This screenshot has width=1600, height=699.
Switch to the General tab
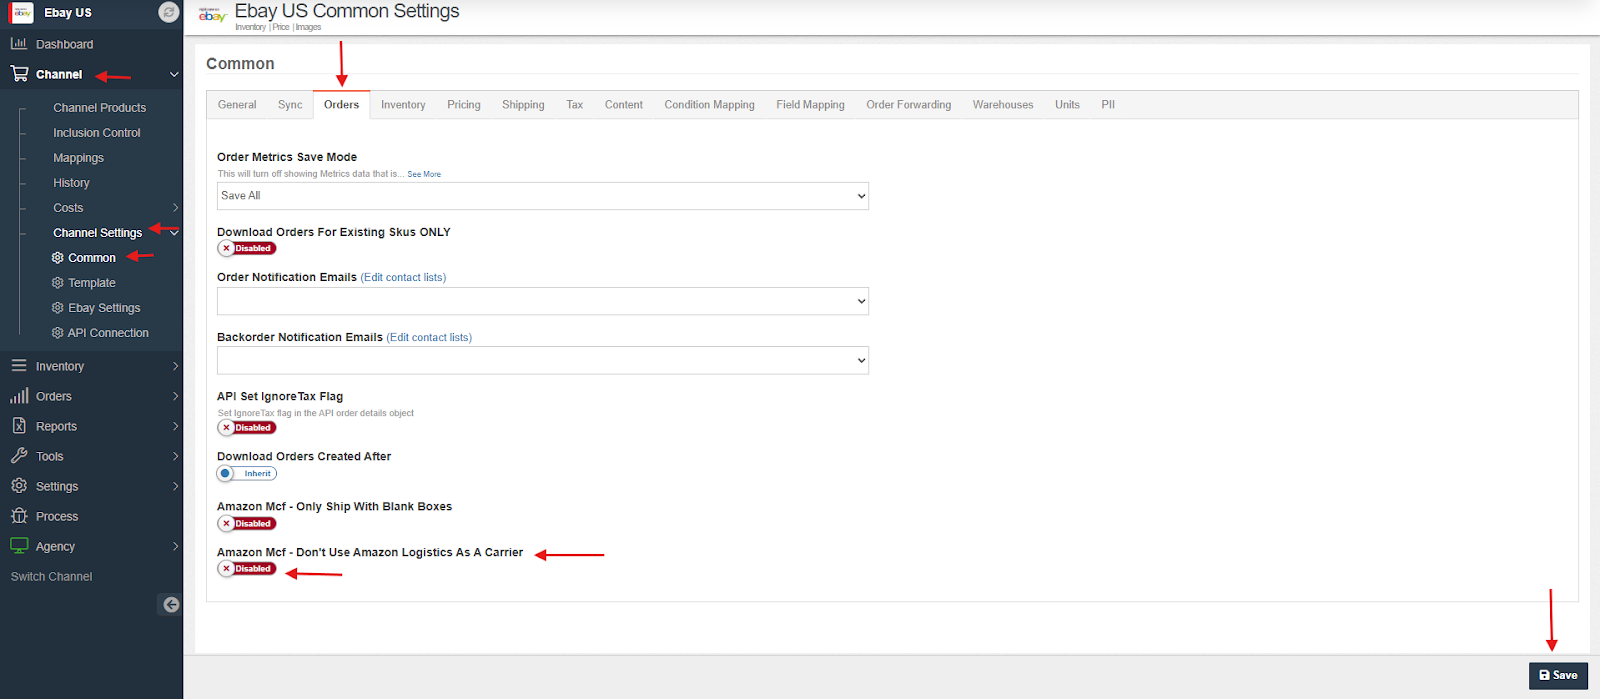(237, 105)
